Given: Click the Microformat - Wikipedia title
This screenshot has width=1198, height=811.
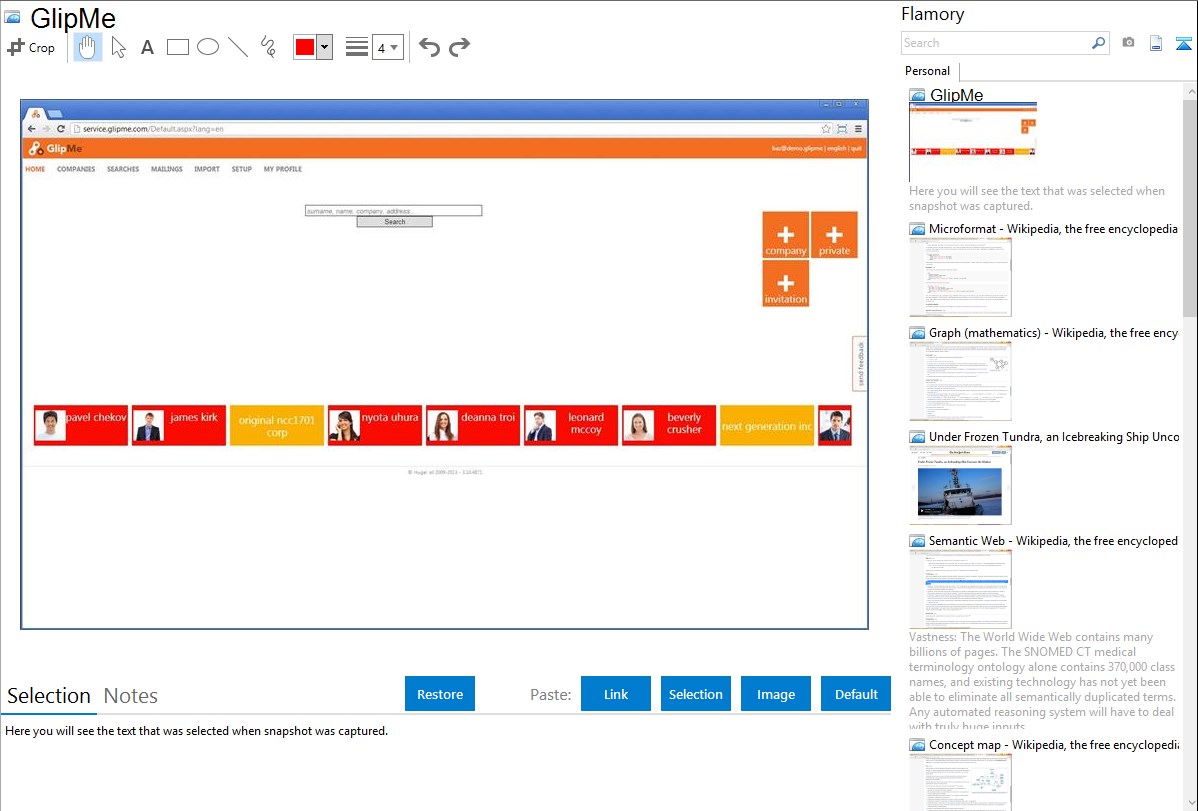Looking at the screenshot, I should click(1053, 229).
